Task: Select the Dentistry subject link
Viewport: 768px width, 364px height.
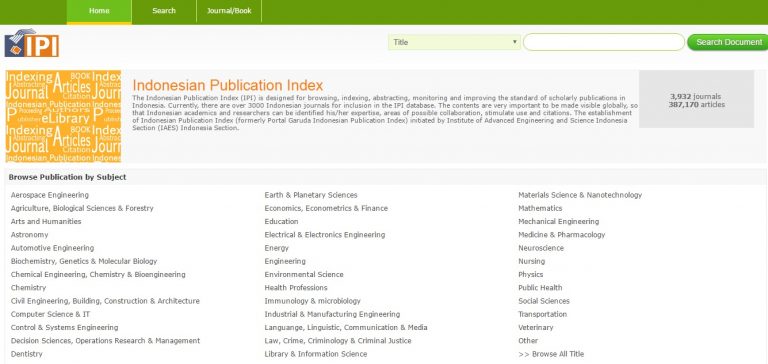Action: click(26, 354)
